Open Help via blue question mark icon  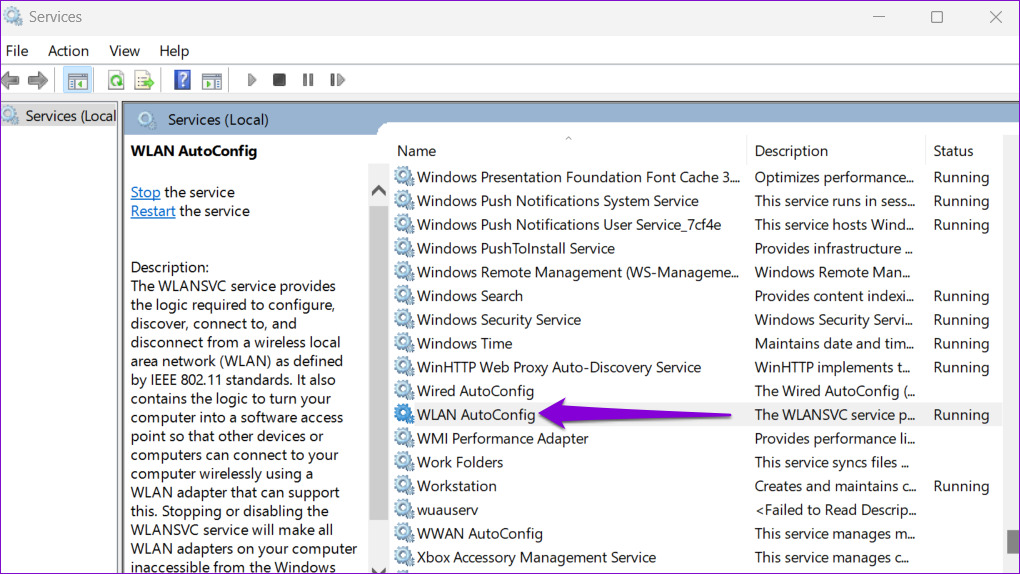click(183, 80)
